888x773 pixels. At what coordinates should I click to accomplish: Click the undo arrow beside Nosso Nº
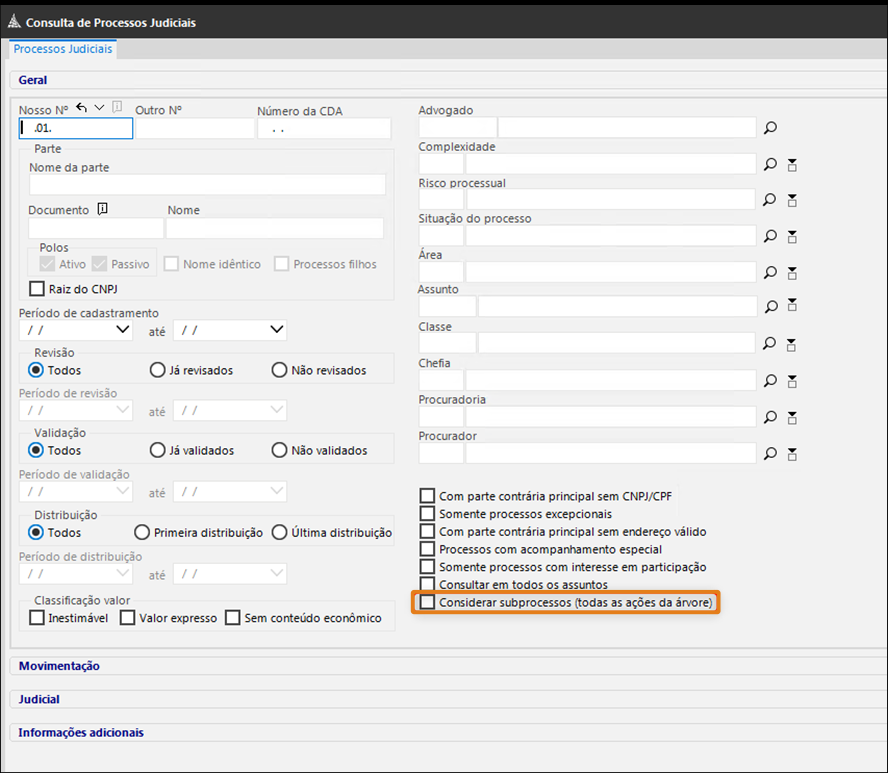click(82, 108)
